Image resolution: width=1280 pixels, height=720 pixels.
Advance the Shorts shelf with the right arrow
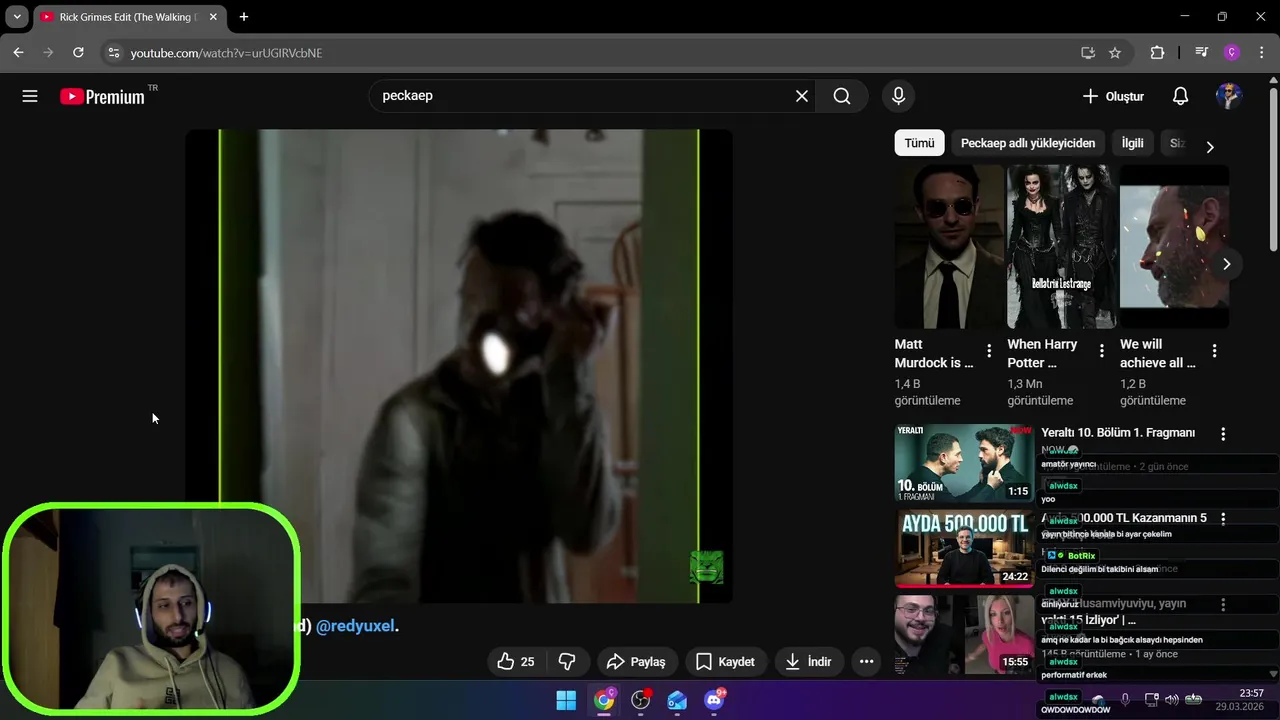tap(1226, 264)
